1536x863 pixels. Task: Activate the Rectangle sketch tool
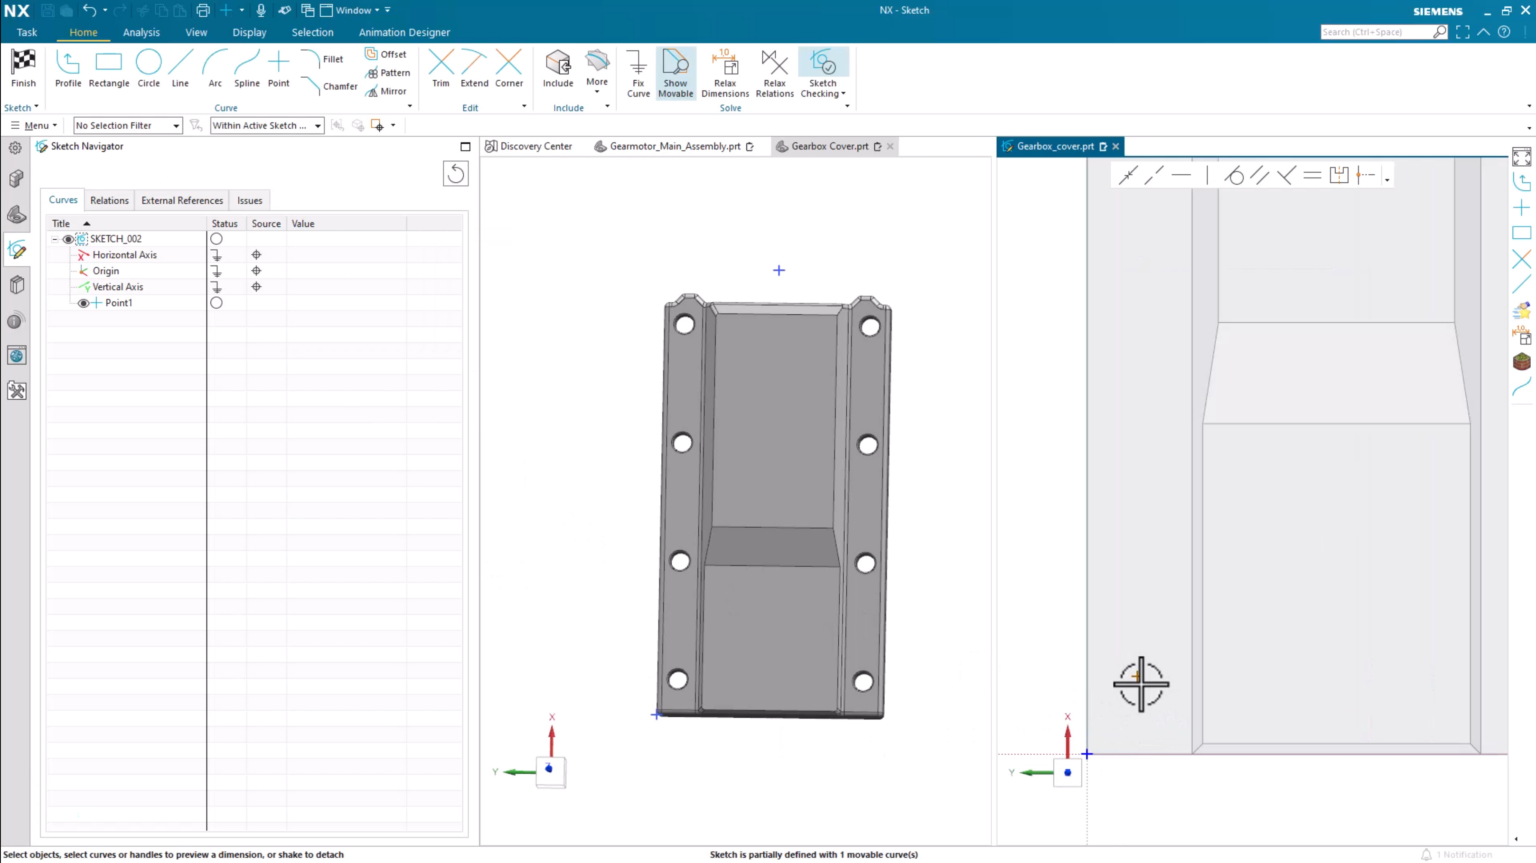[x=108, y=68]
